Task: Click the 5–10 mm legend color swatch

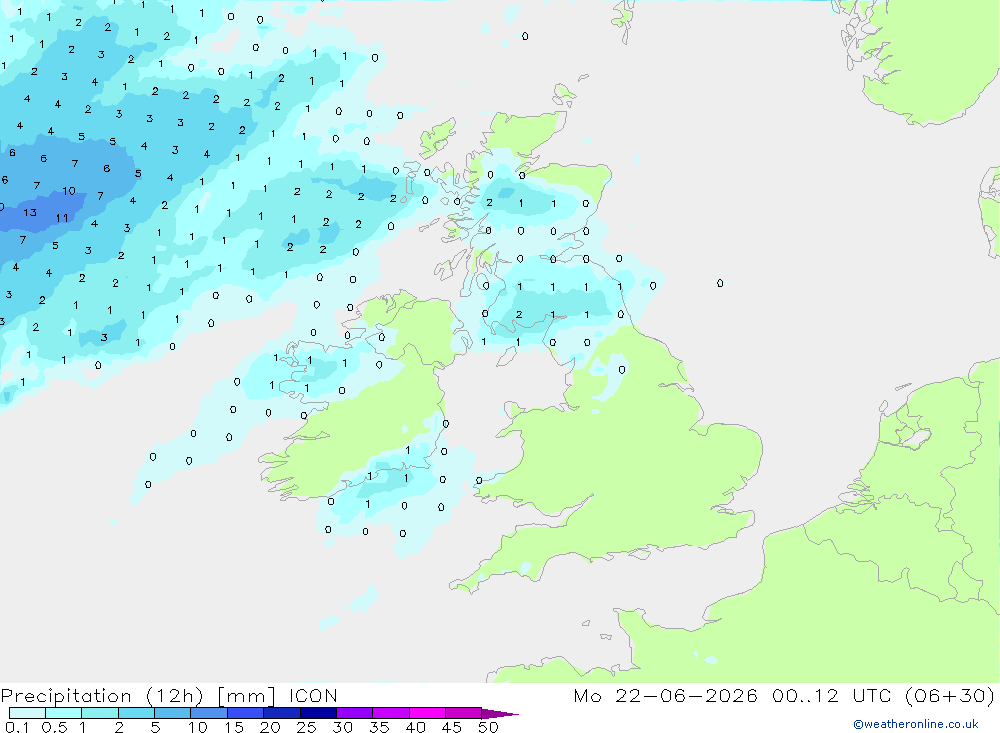Action: click(x=173, y=713)
